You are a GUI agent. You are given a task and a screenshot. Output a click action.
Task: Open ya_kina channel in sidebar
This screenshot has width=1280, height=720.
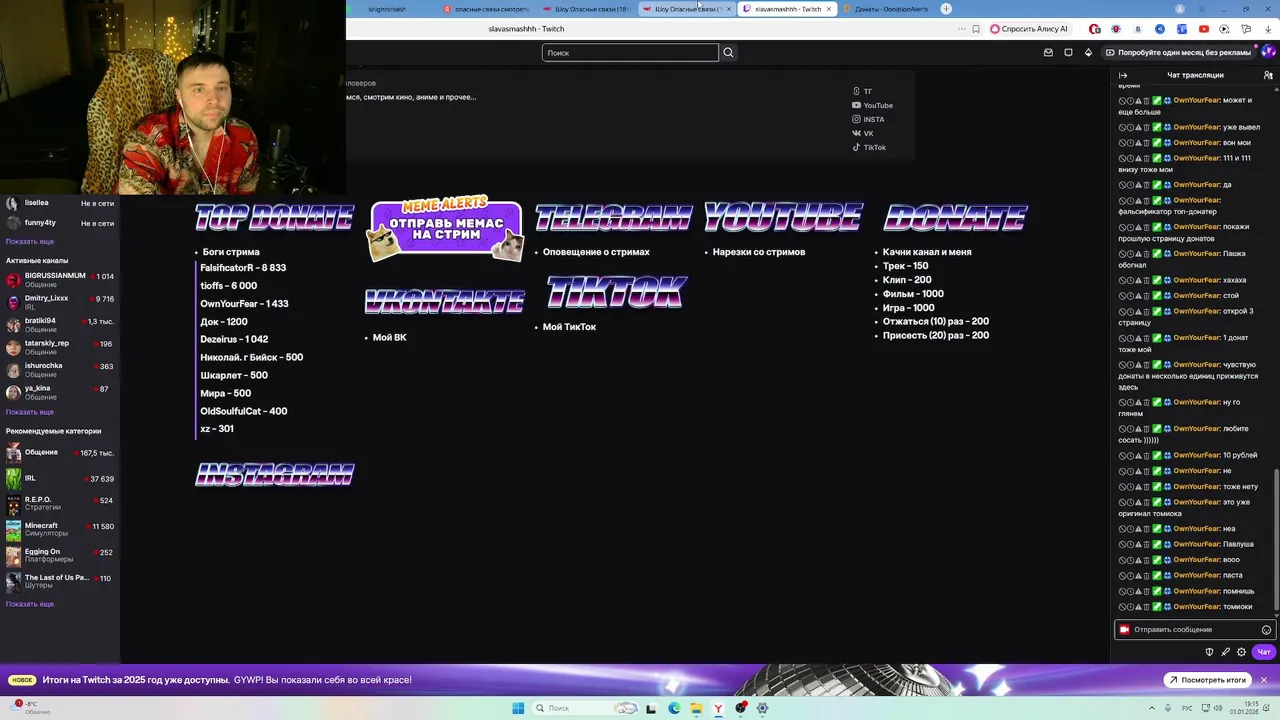(x=60, y=392)
